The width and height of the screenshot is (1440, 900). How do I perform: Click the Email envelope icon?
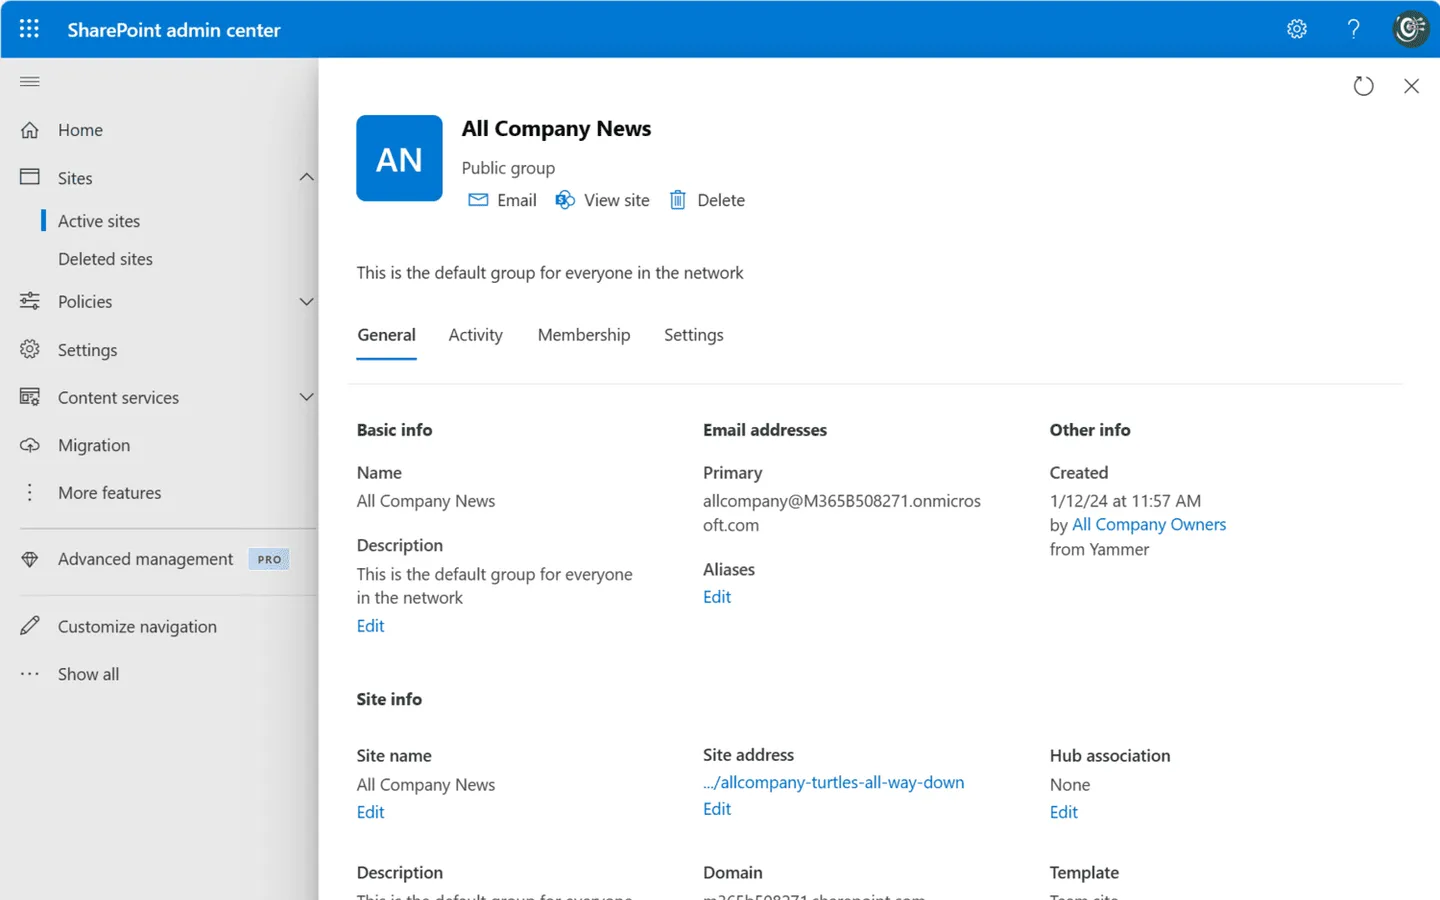point(478,200)
